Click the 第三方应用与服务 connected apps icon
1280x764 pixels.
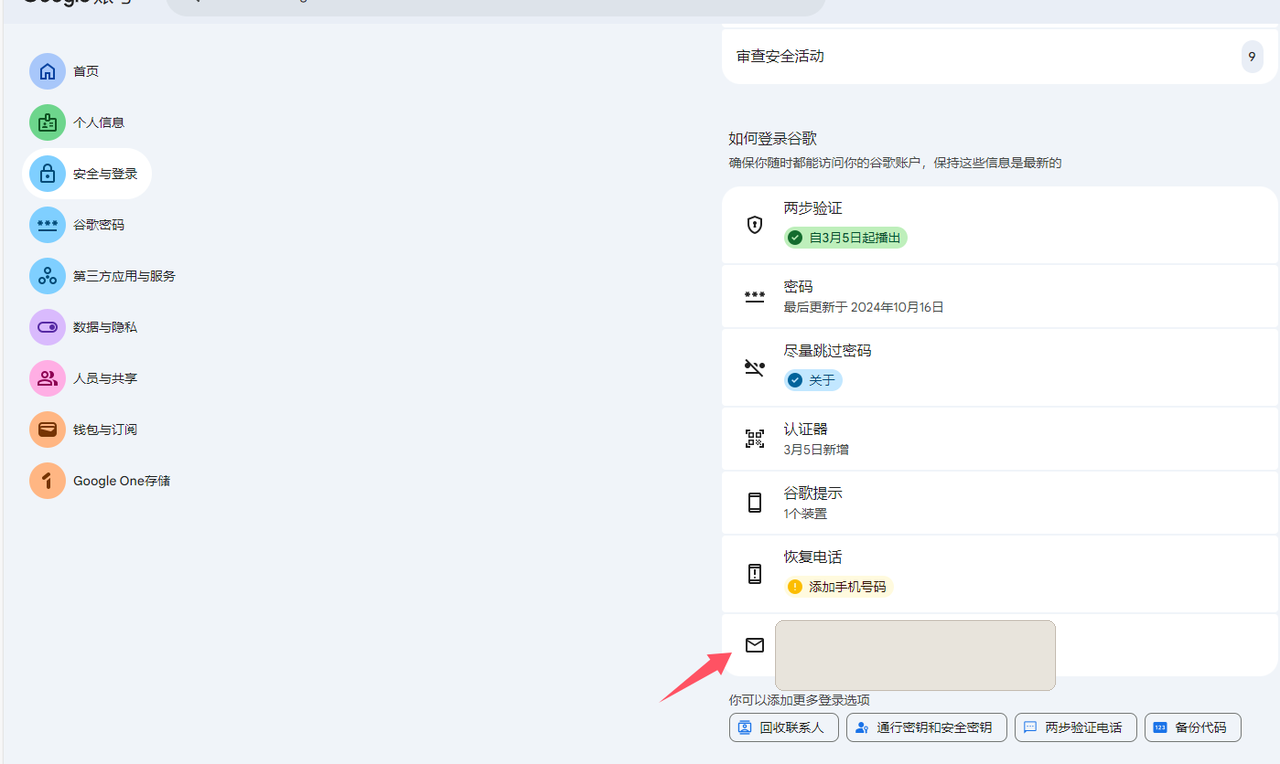47,276
